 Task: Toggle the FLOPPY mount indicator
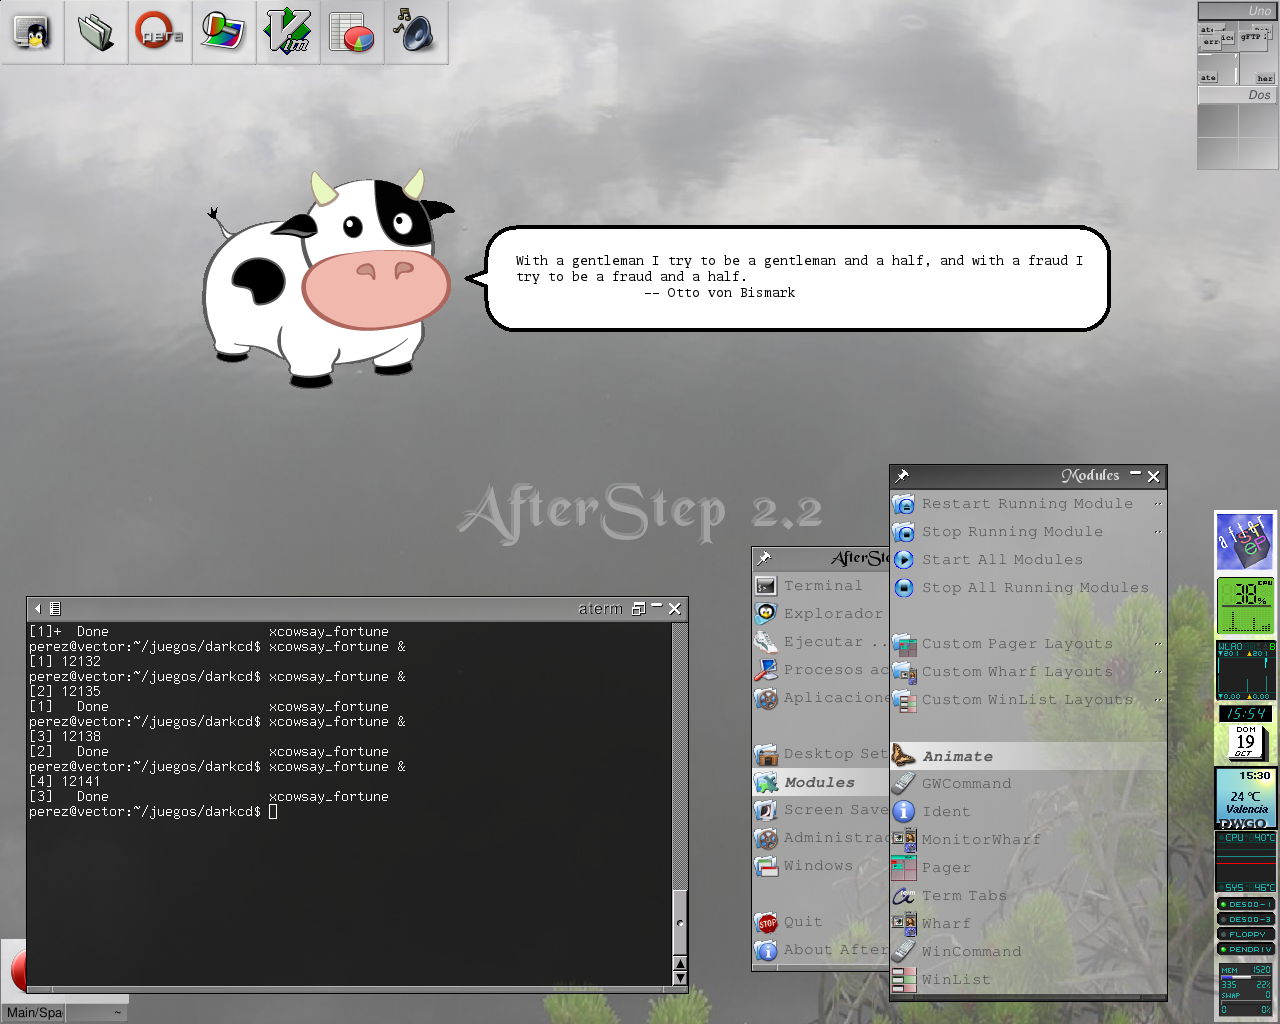point(1245,934)
